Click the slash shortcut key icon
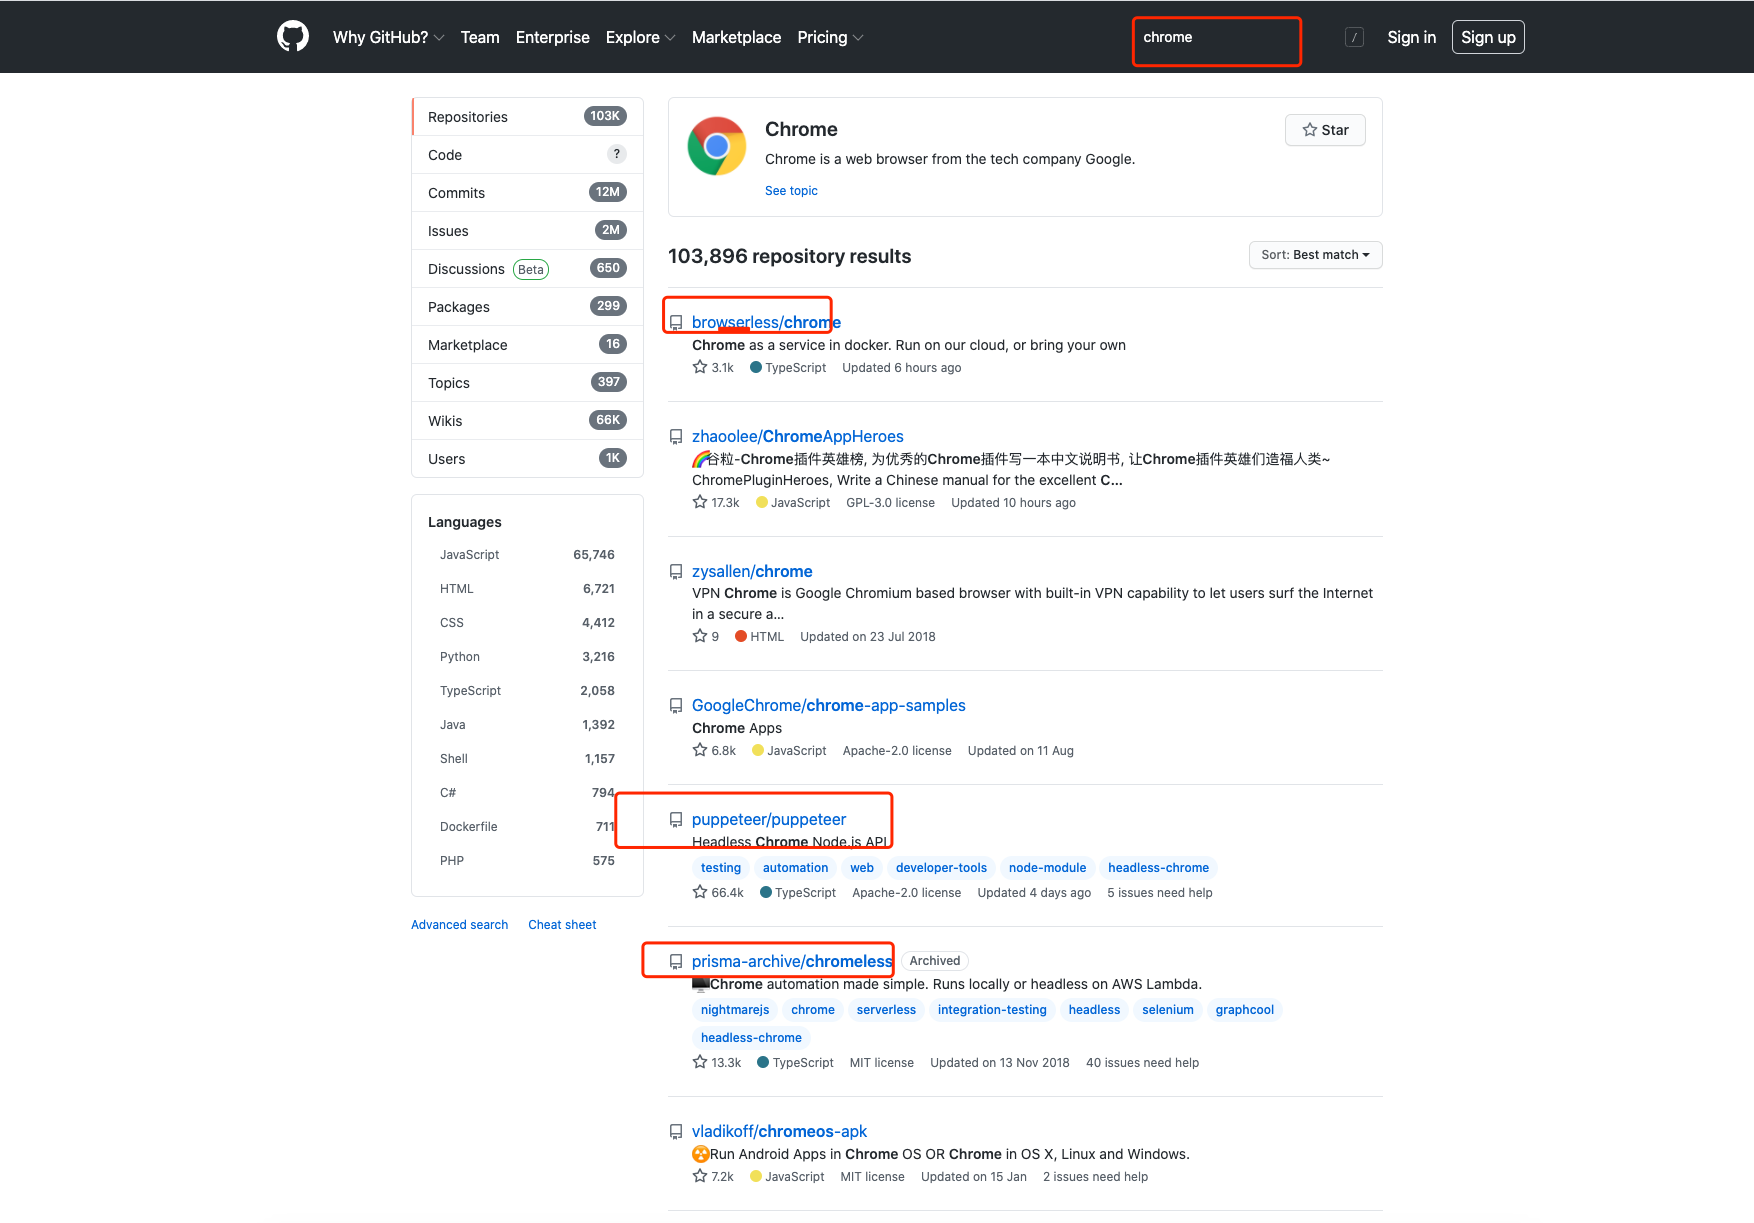Viewport: 1754px width, 1223px height. [x=1354, y=37]
